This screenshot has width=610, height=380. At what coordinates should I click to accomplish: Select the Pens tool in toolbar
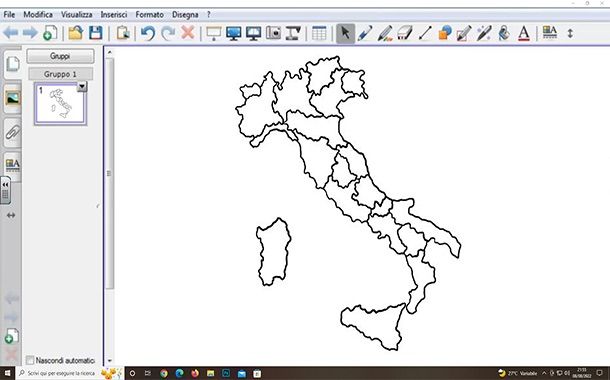click(x=365, y=33)
